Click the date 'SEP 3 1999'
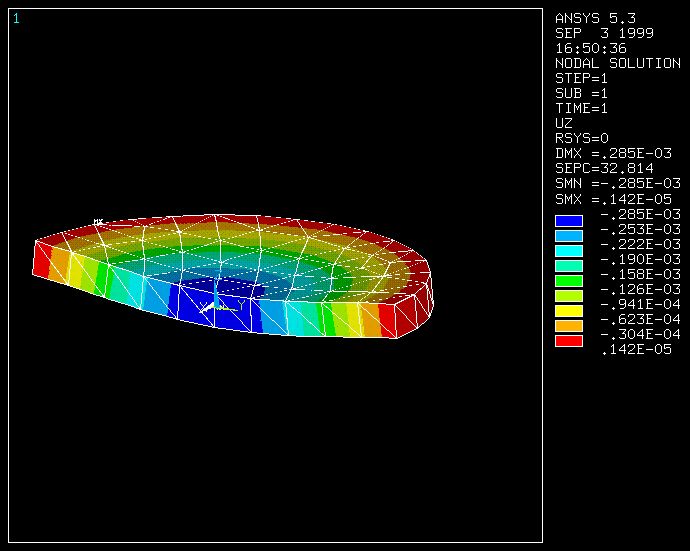Viewport: 690px width, 551px height. tap(604, 33)
